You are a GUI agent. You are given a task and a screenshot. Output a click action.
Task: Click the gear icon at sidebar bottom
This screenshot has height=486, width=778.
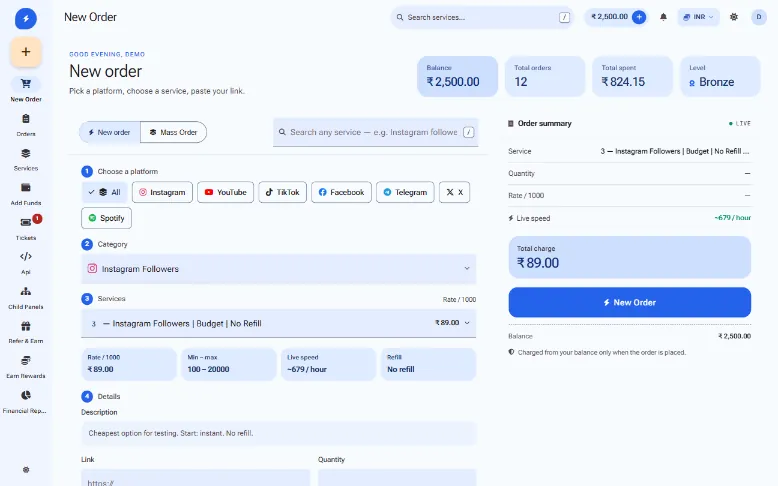pyautogui.click(x=26, y=470)
